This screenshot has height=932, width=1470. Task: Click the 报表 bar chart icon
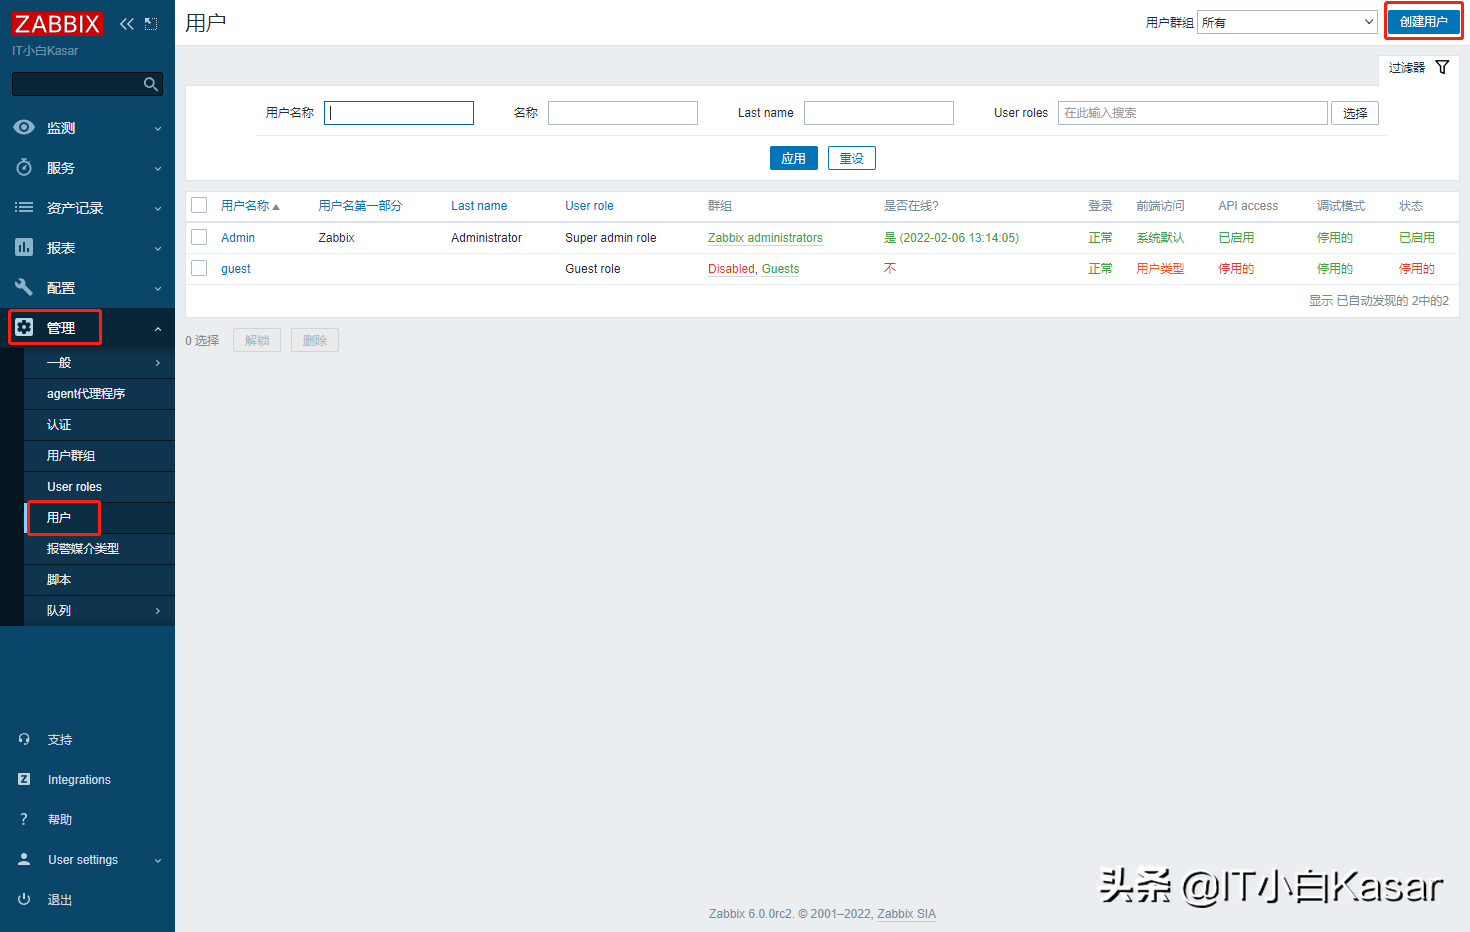pyautogui.click(x=24, y=248)
